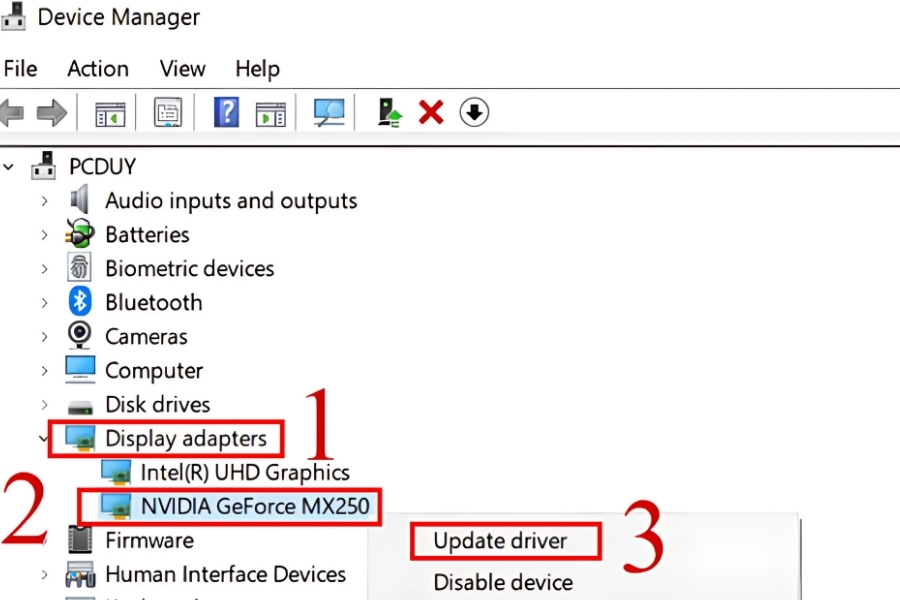Choose Disable device from context menu

pyautogui.click(x=503, y=582)
